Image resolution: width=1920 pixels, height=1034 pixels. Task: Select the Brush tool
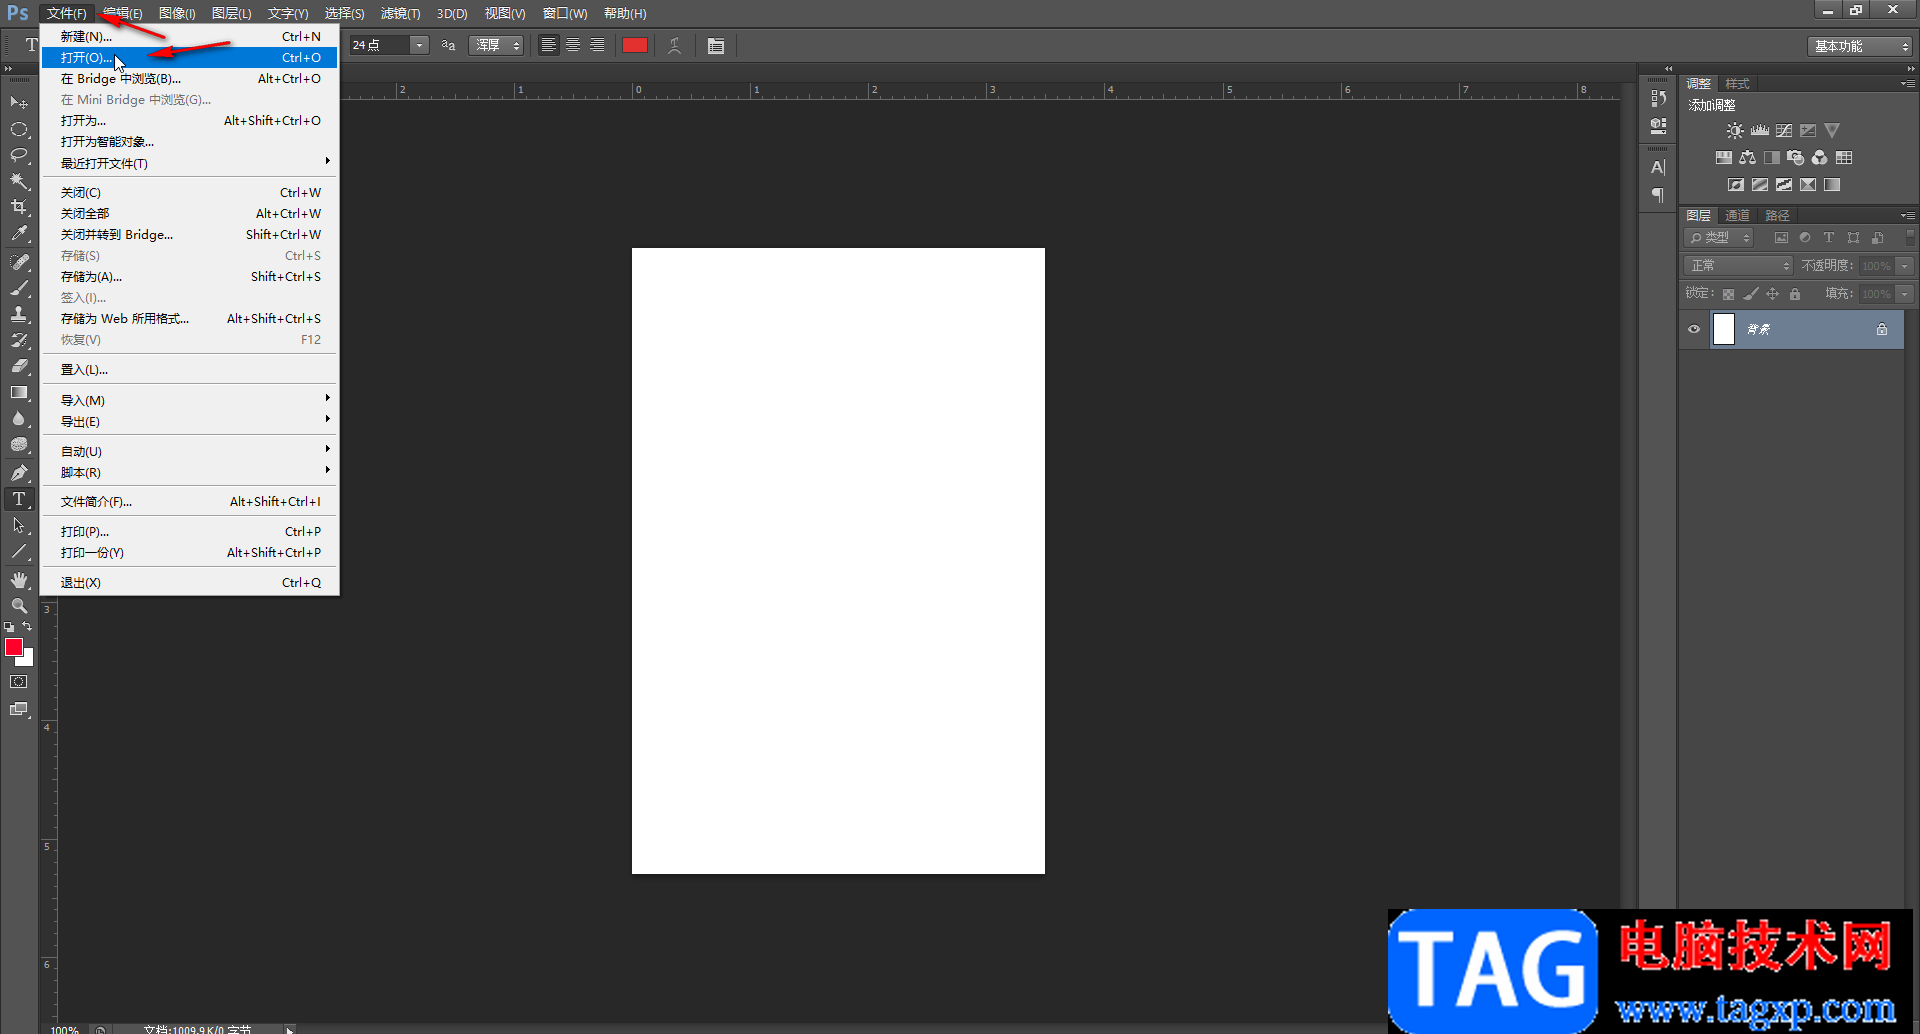pos(19,288)
